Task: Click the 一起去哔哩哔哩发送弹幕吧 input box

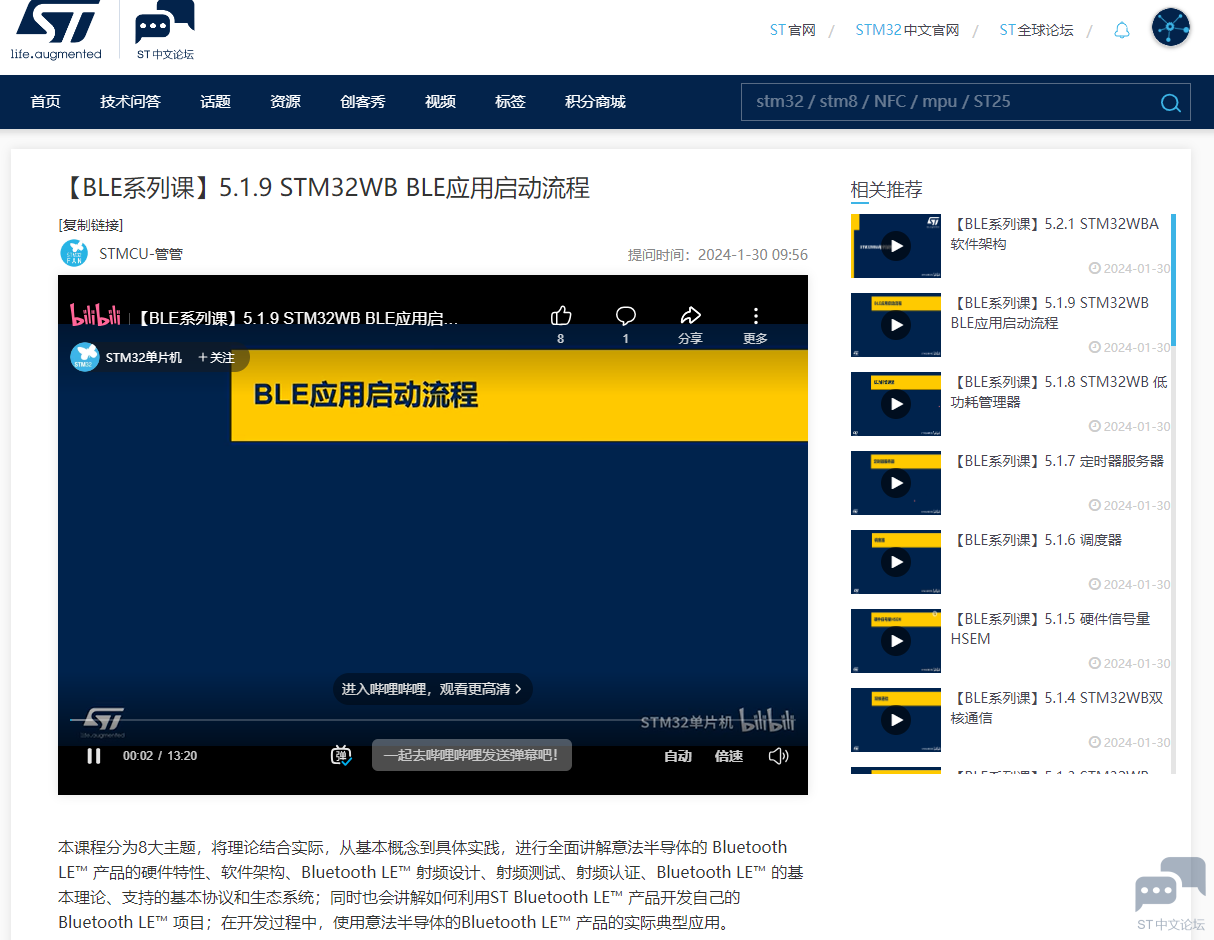Action: point(471,755)
